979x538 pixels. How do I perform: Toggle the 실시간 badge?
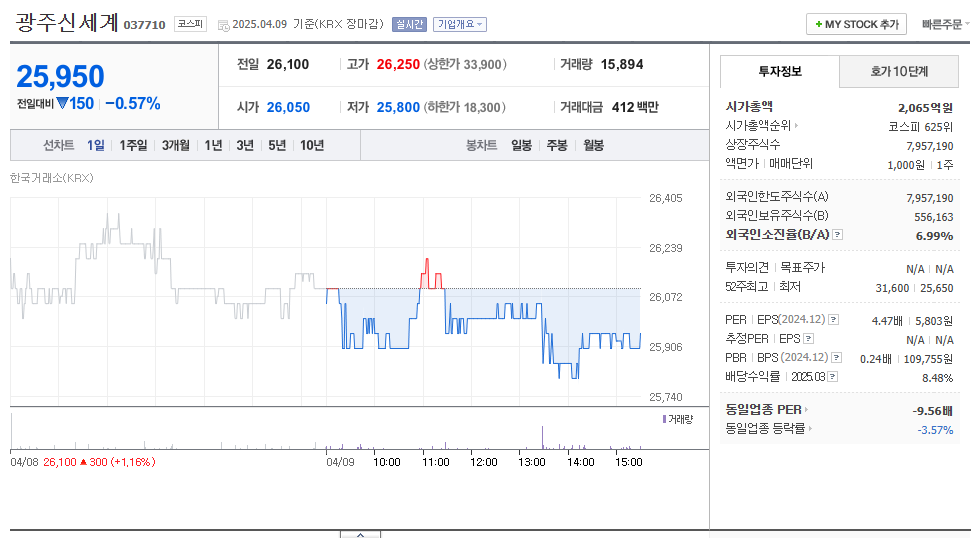(x=410, y=24)
